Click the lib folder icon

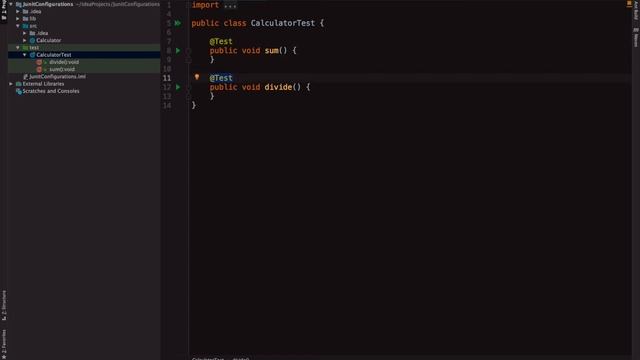pyautogui.click(x=25, y=19)
